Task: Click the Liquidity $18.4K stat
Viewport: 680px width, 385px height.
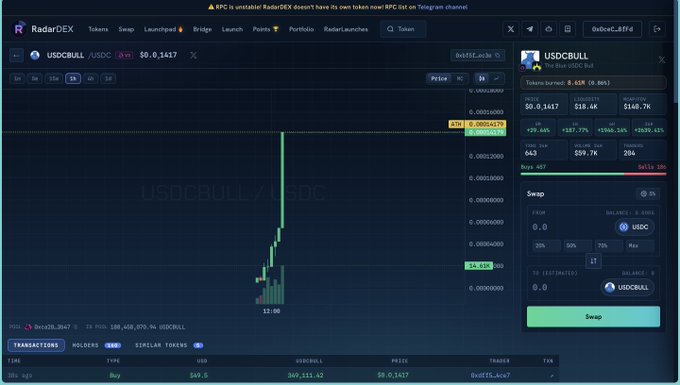Action: 592,104
